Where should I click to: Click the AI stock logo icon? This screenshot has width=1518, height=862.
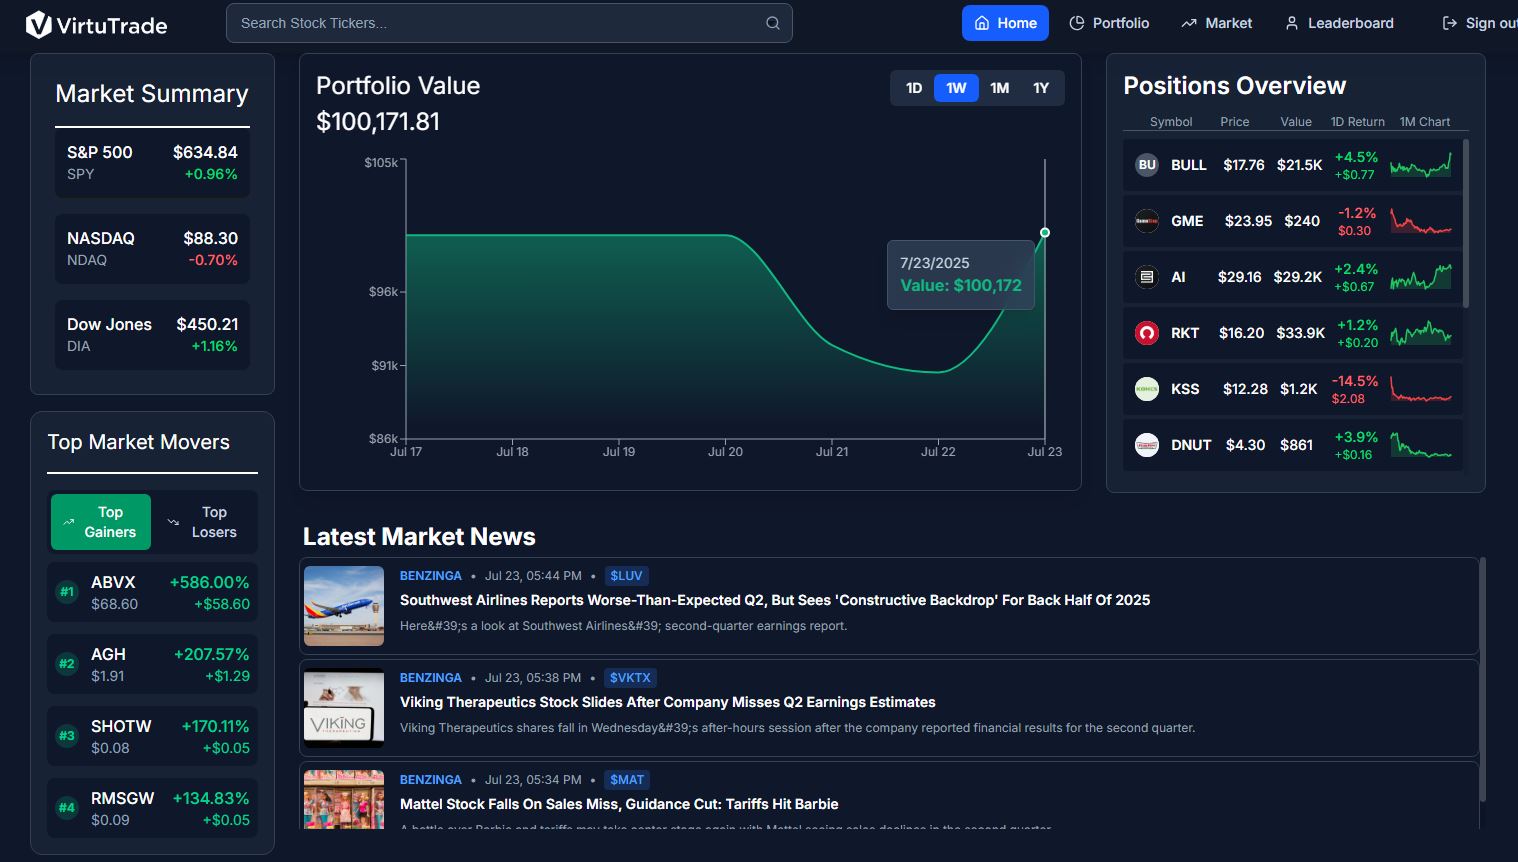(x=1147, y=277)
